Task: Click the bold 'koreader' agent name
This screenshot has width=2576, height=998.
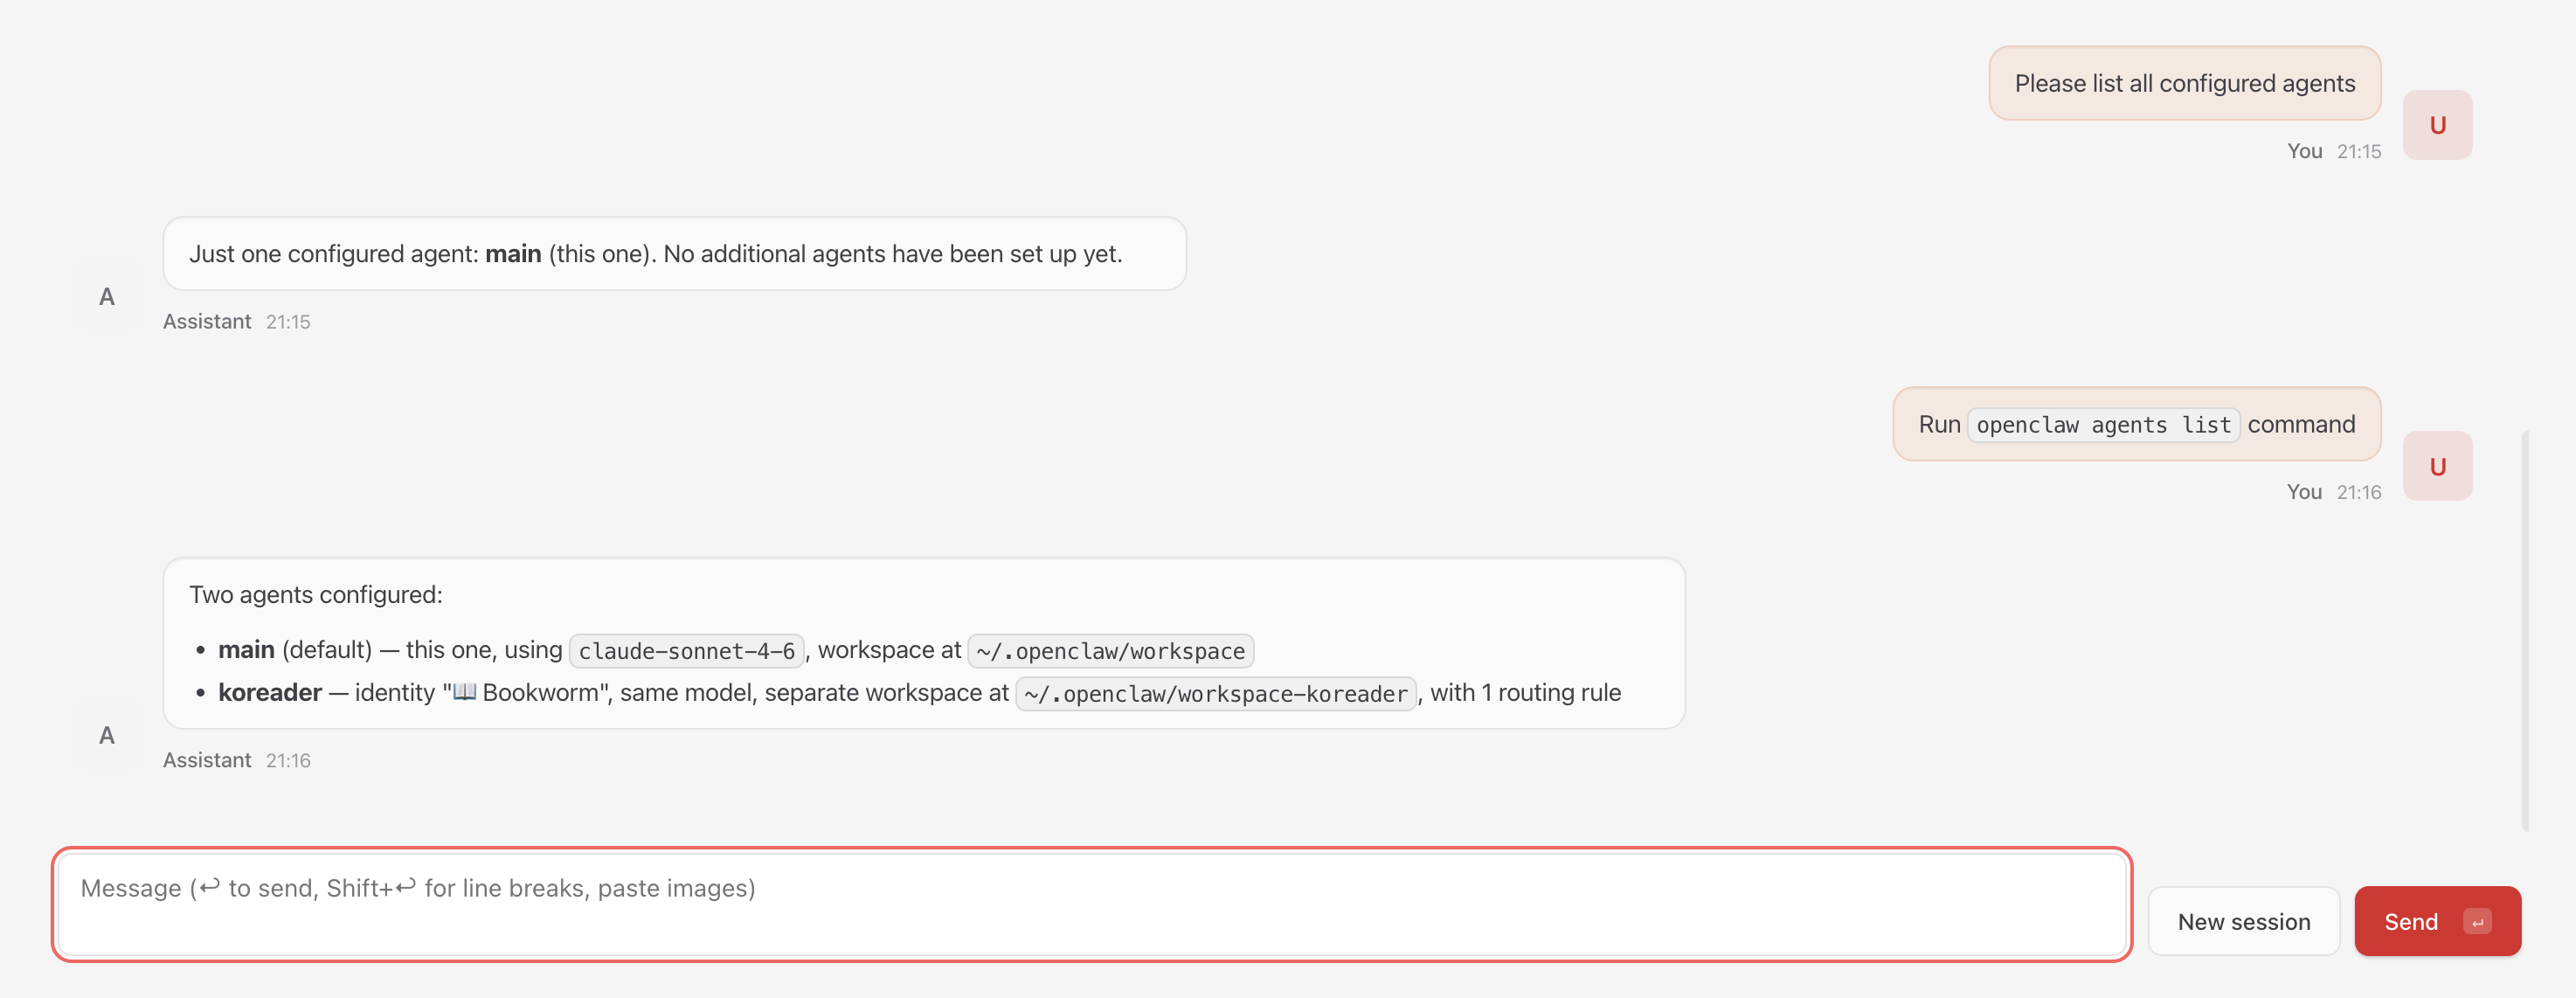Action: coord(270,692)
